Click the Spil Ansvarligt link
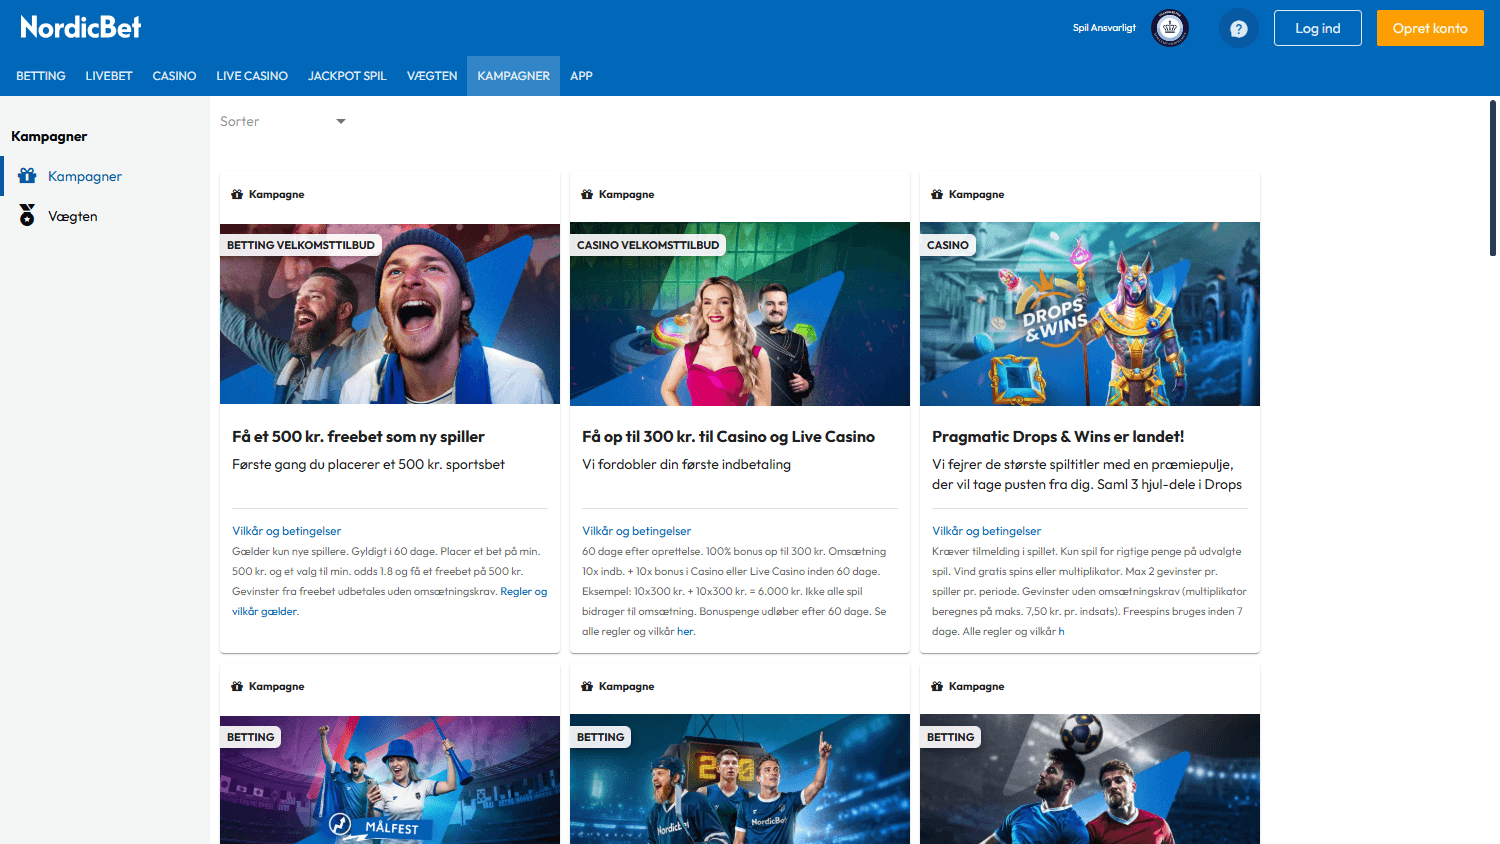 coord(1104,28)
